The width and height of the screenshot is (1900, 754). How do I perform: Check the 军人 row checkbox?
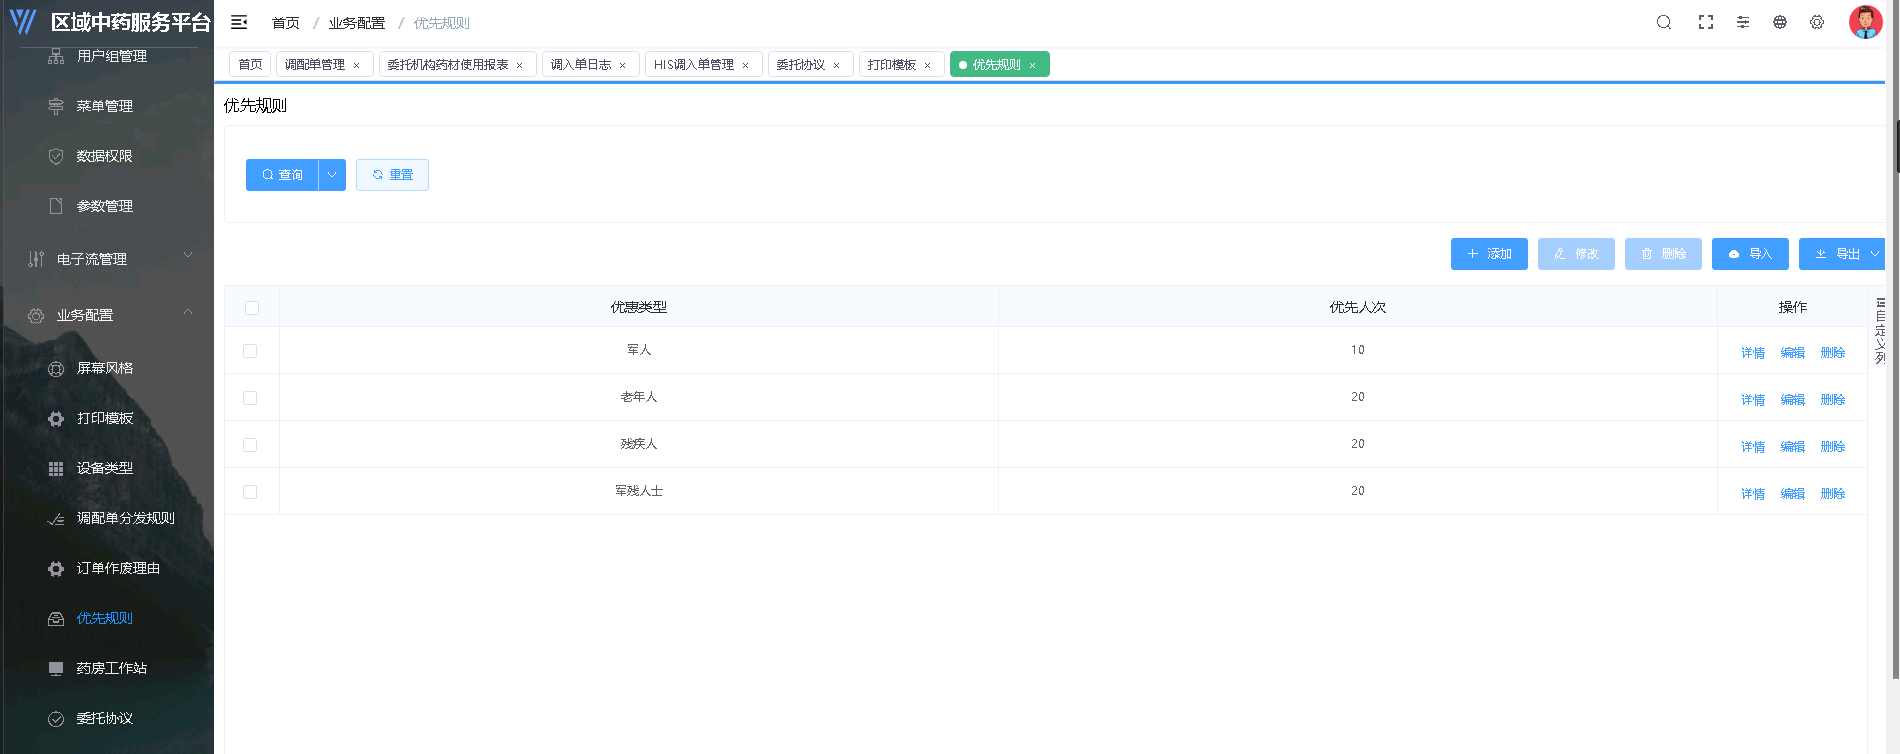tap(250, 350)
